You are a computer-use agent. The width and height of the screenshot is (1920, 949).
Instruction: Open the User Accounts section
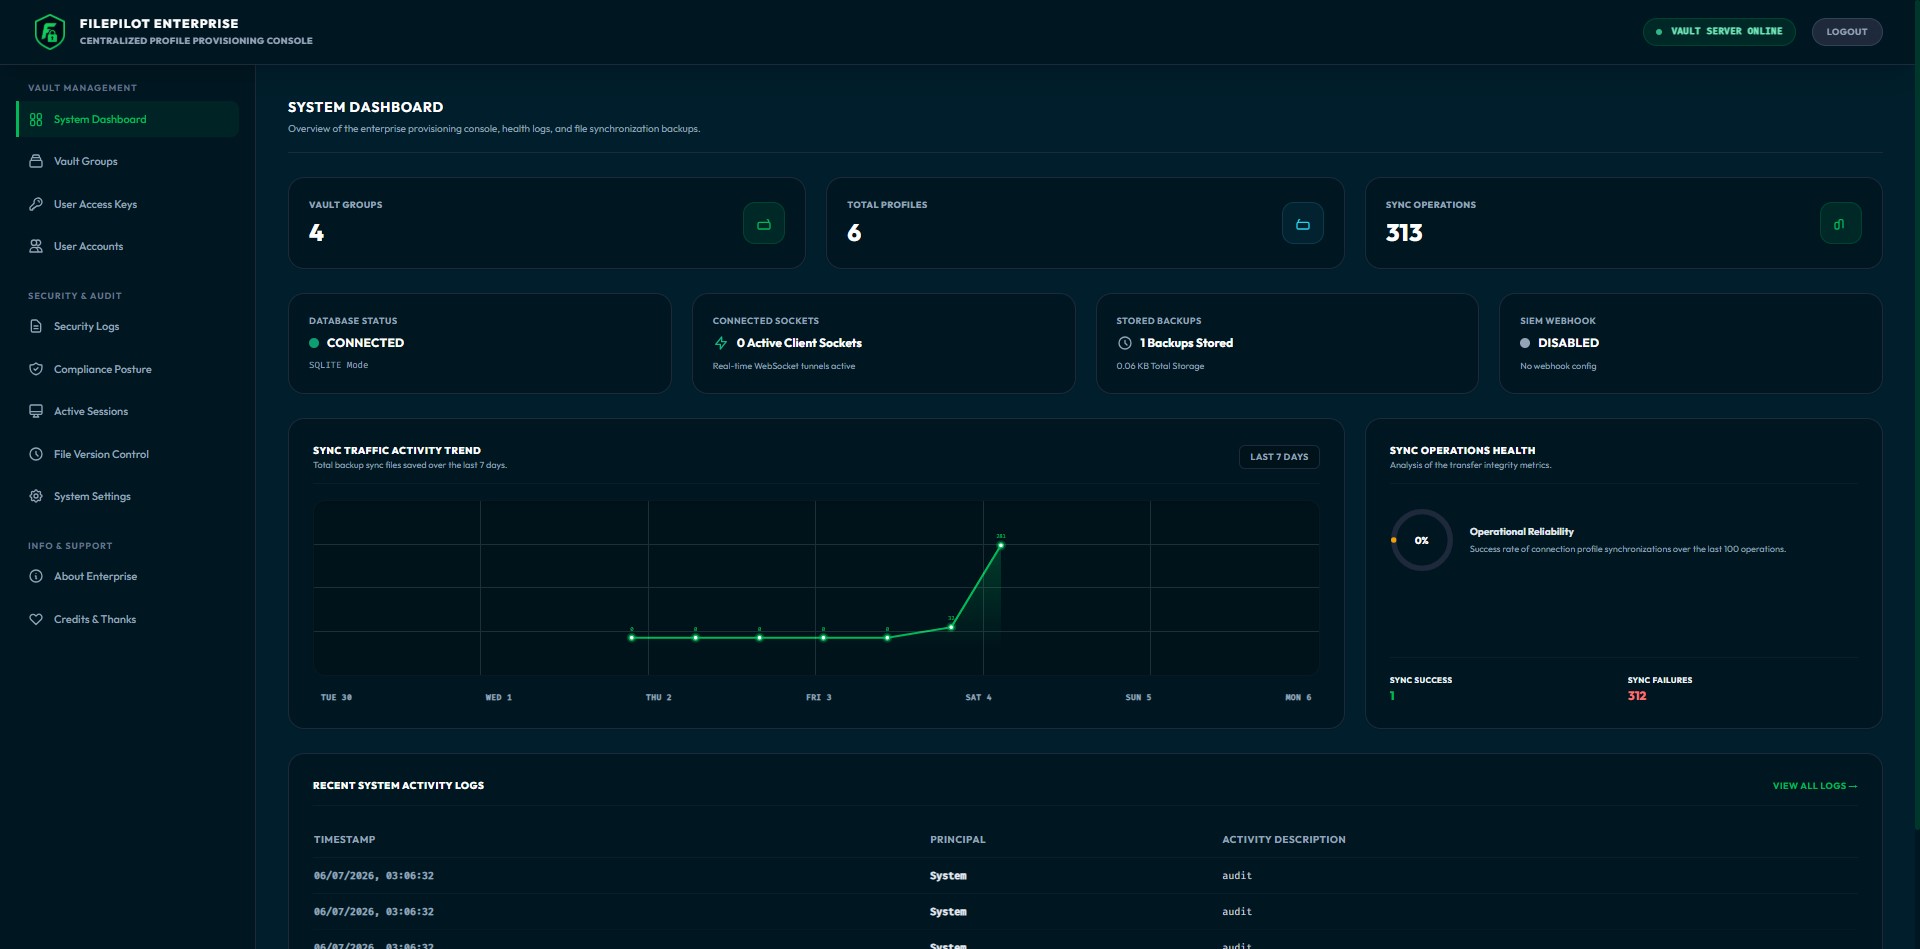click(128, 246)
